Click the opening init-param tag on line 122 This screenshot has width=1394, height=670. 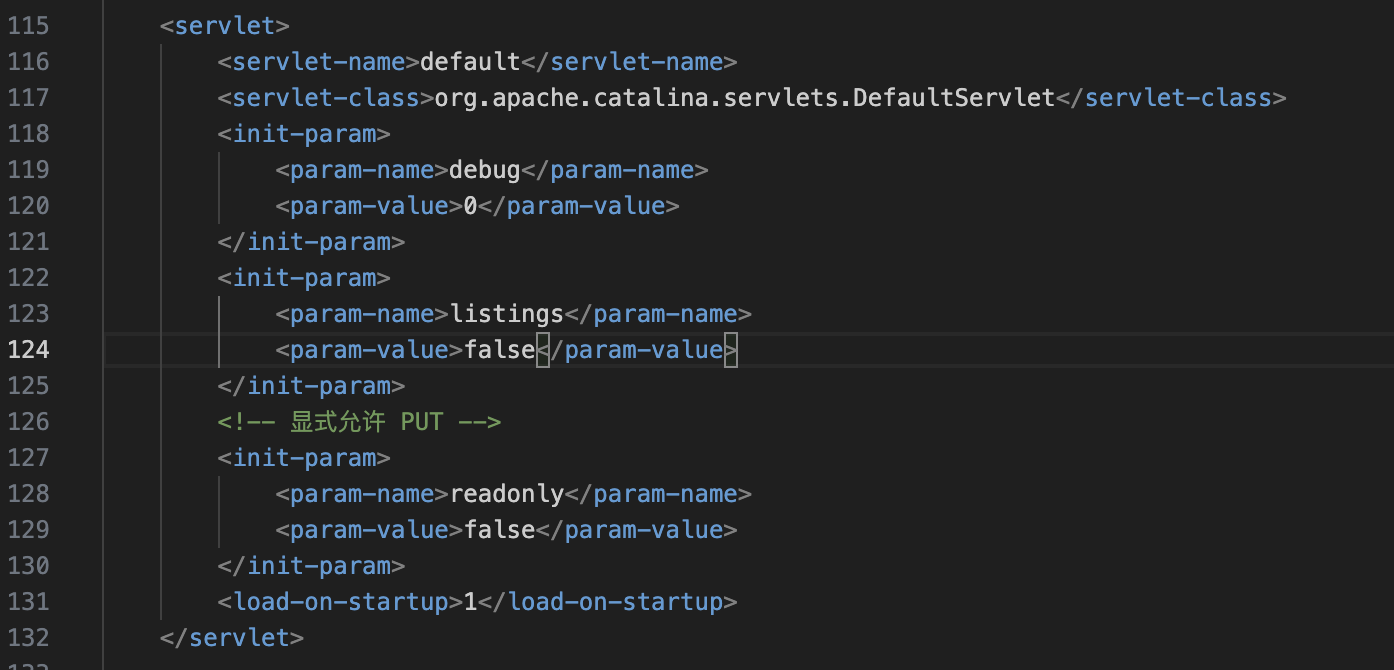[x=304, y=278]
